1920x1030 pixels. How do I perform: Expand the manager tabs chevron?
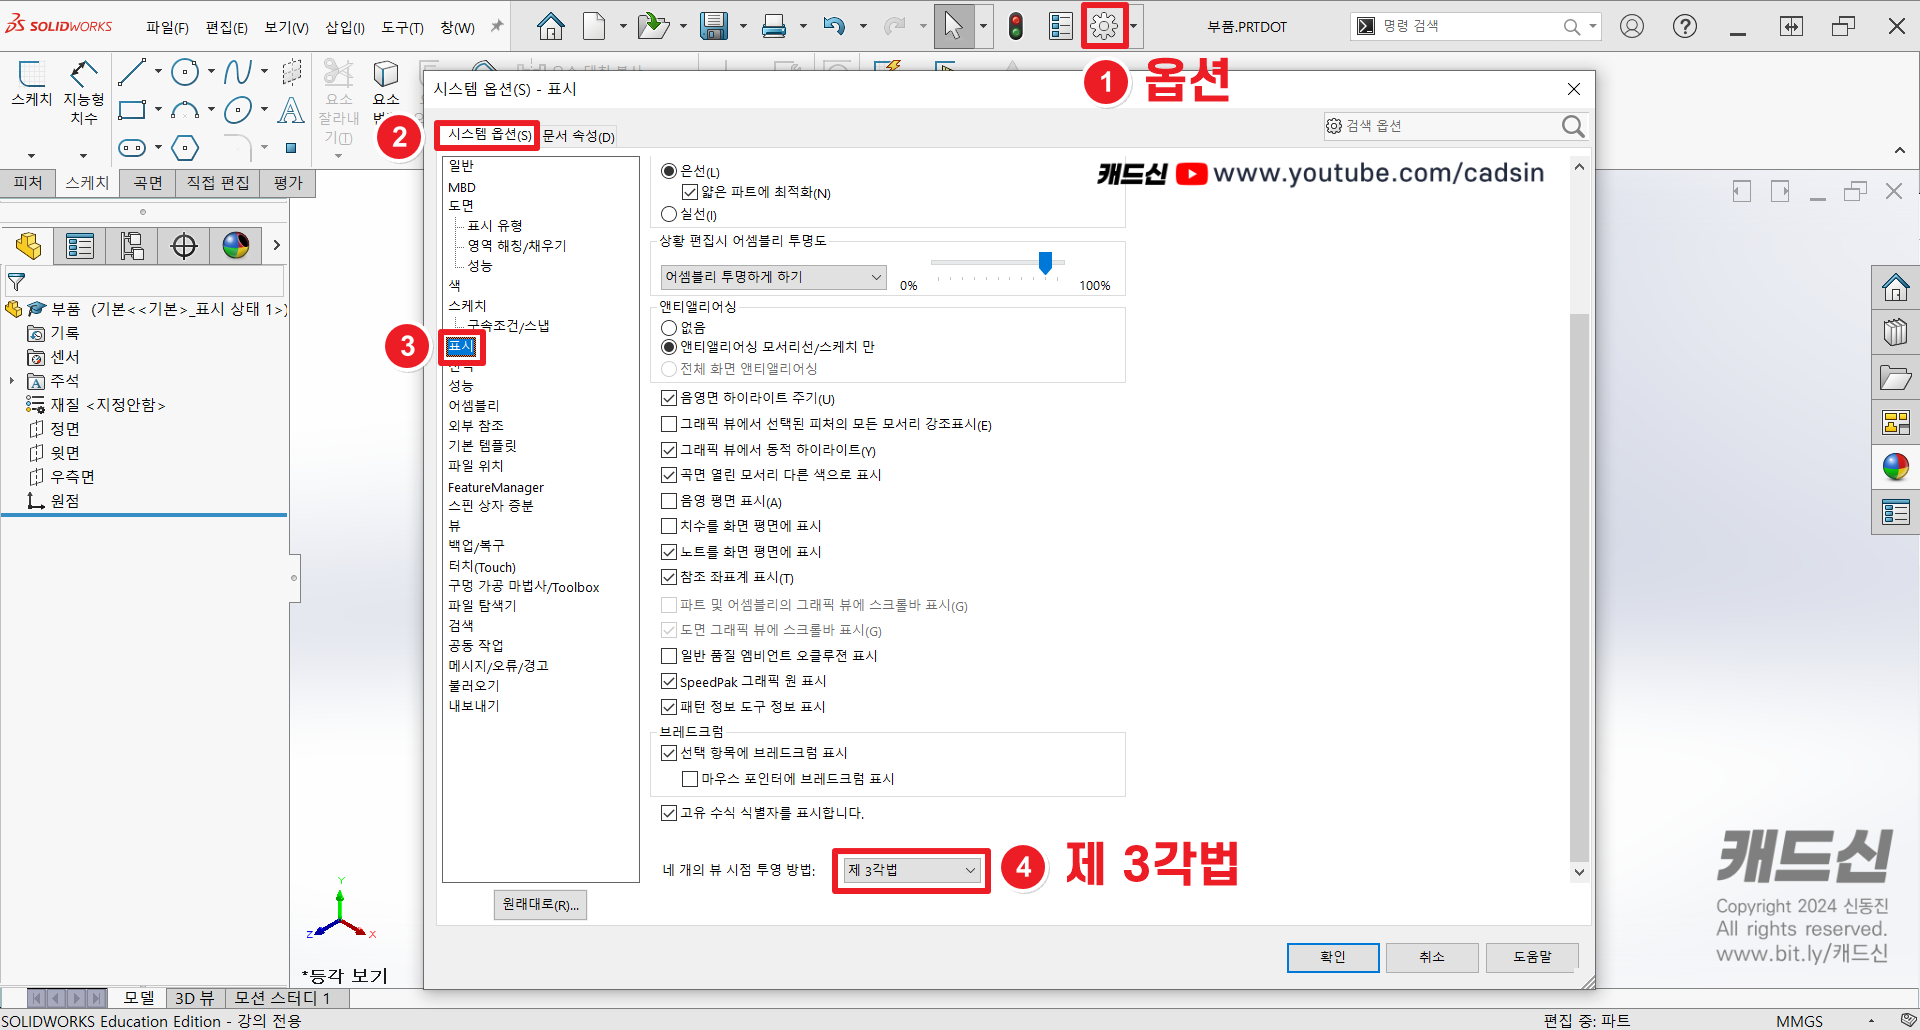[277, 246]
